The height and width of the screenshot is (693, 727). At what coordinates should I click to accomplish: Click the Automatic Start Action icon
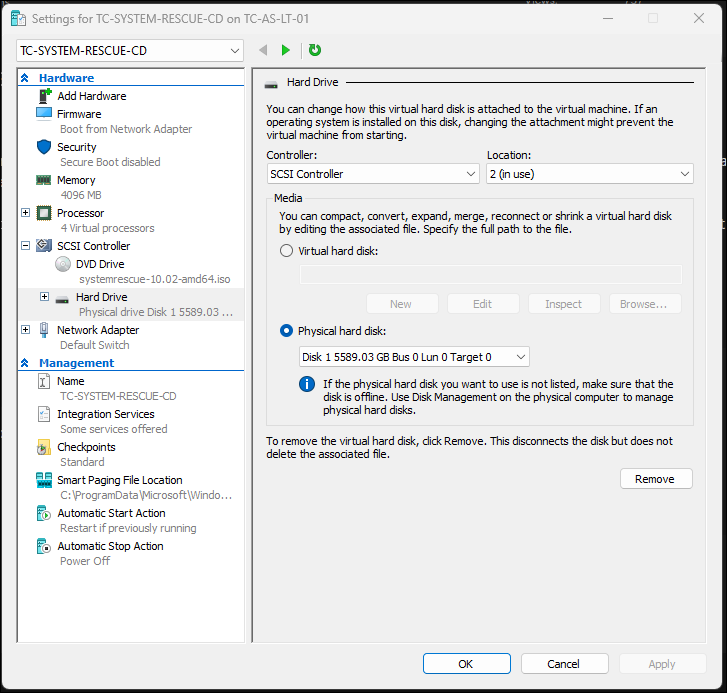44,513
